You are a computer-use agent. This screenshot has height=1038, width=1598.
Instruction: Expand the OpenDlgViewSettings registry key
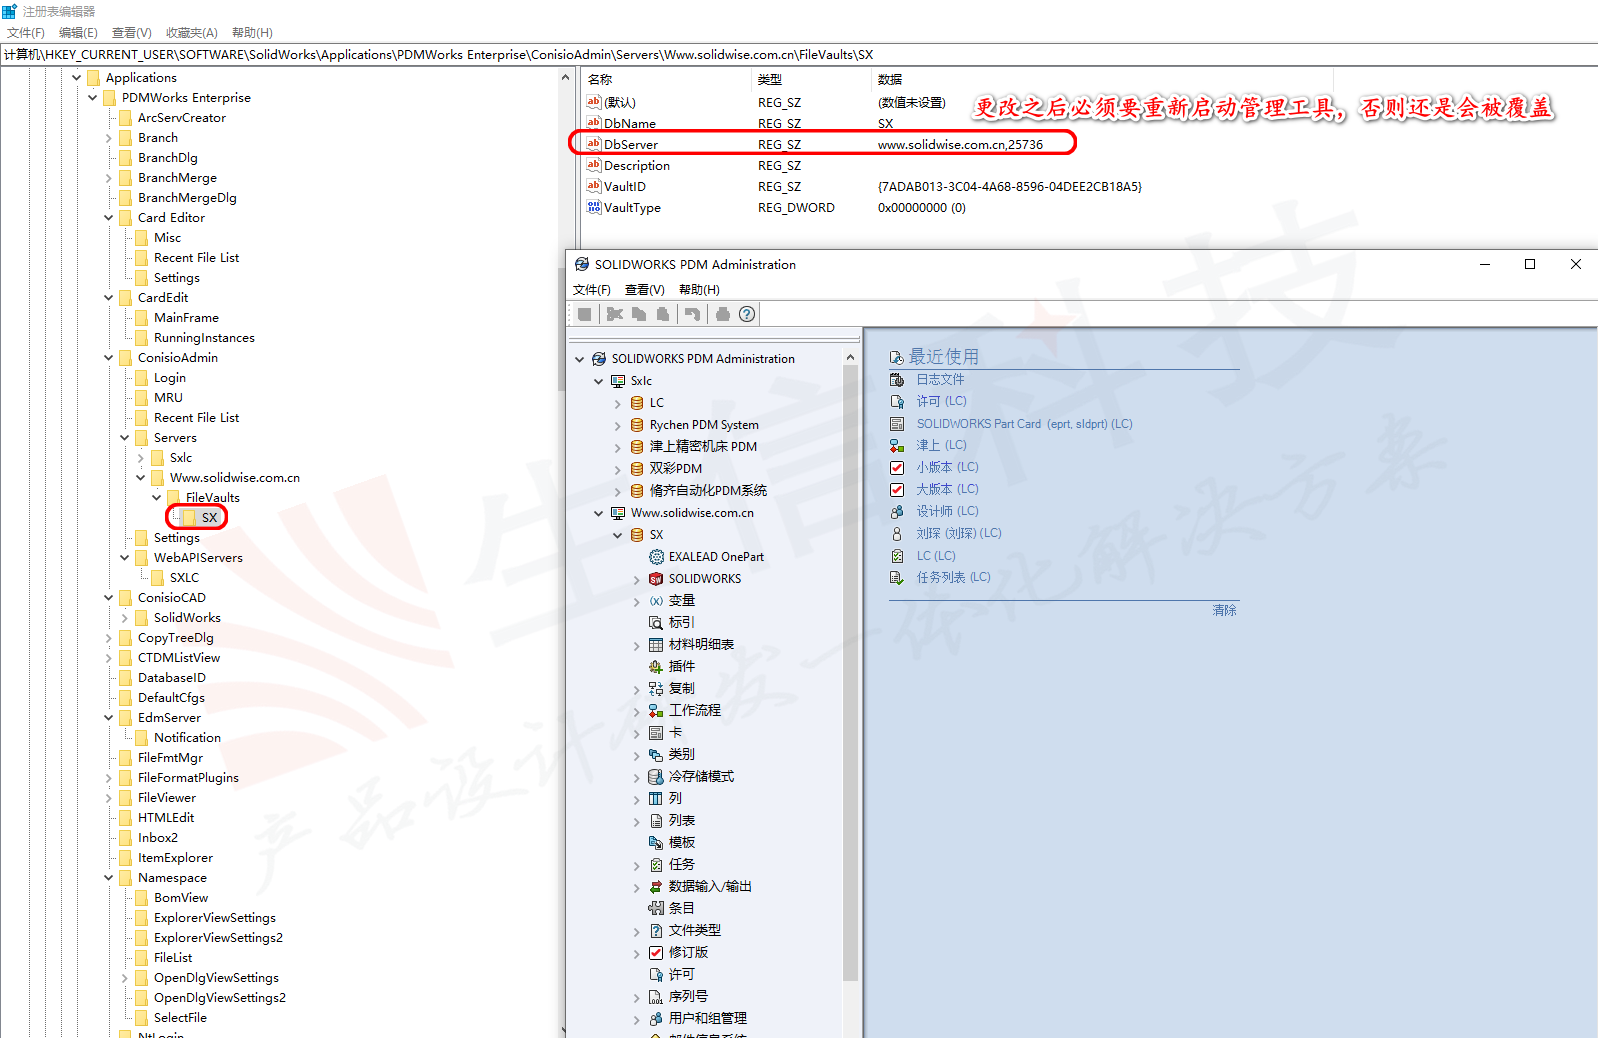[x=125, y=978]
